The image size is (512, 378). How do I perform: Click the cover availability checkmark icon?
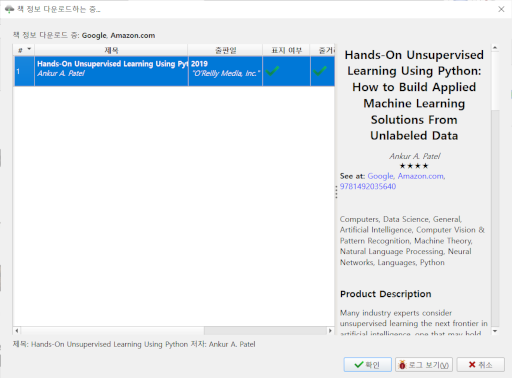(272, 71)
